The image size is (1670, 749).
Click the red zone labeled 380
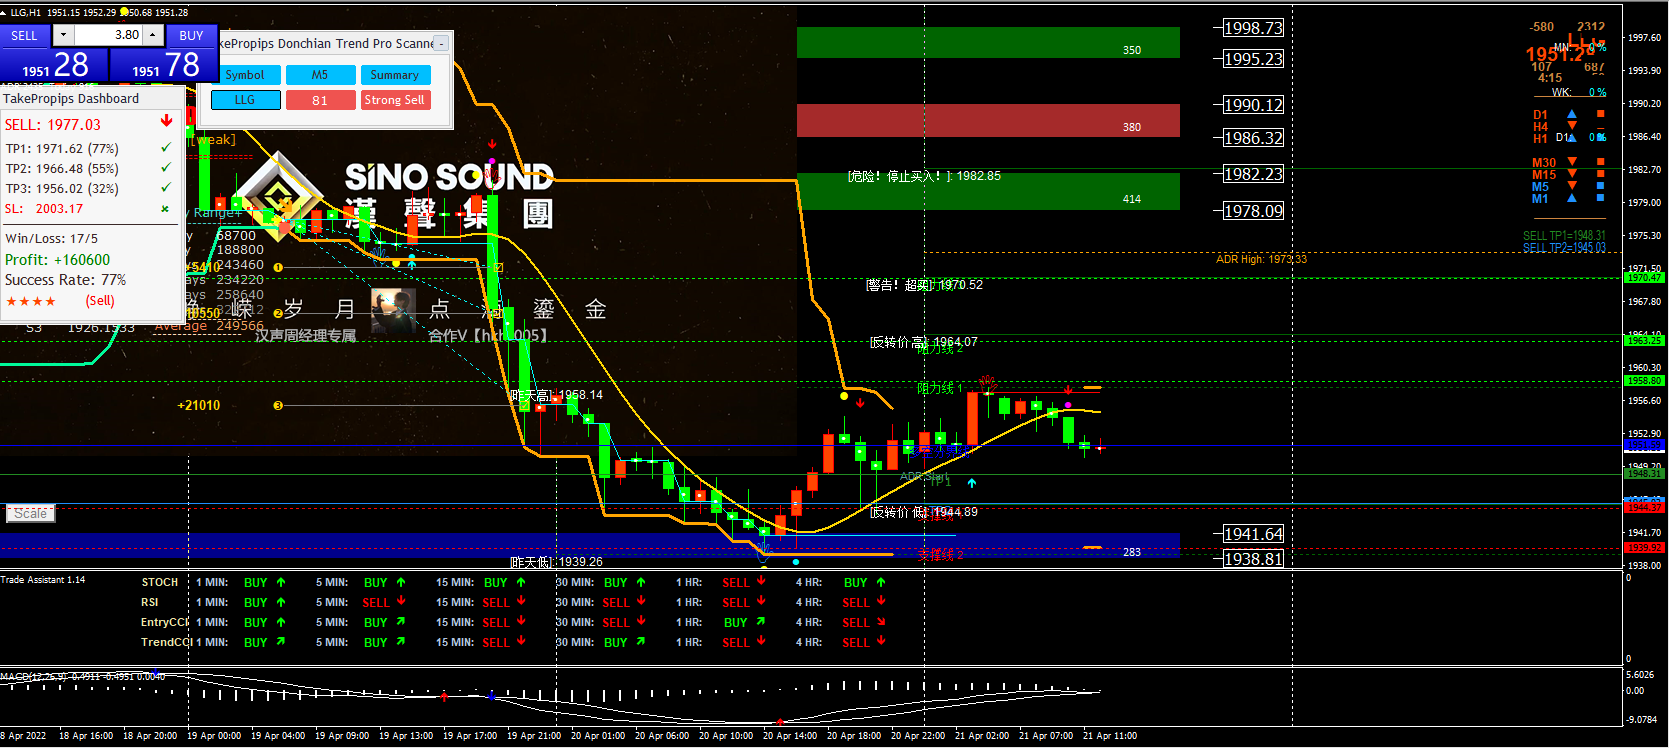(x=988, y=120)
